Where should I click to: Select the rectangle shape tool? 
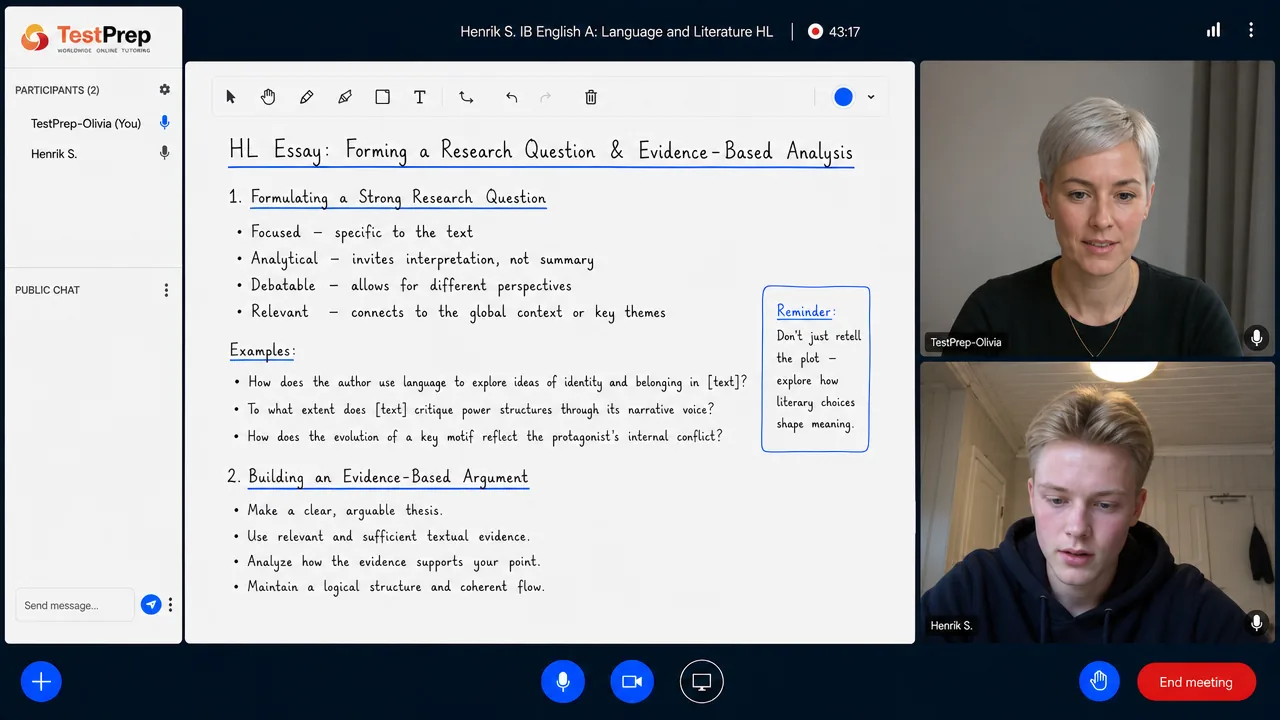coord(382,97)
